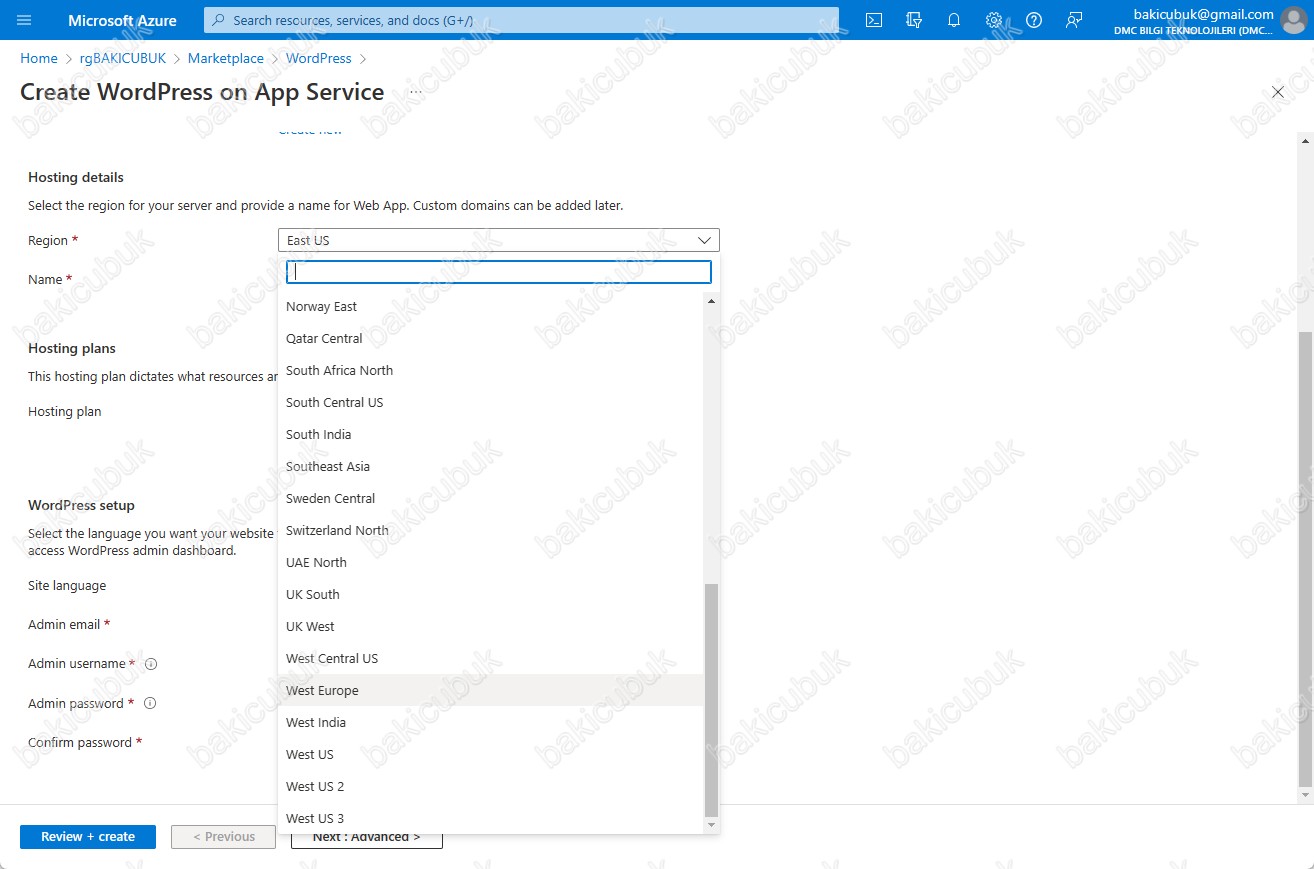
Task: Go to rgBAKICUBUK breadcrumb
Action: 123,59
